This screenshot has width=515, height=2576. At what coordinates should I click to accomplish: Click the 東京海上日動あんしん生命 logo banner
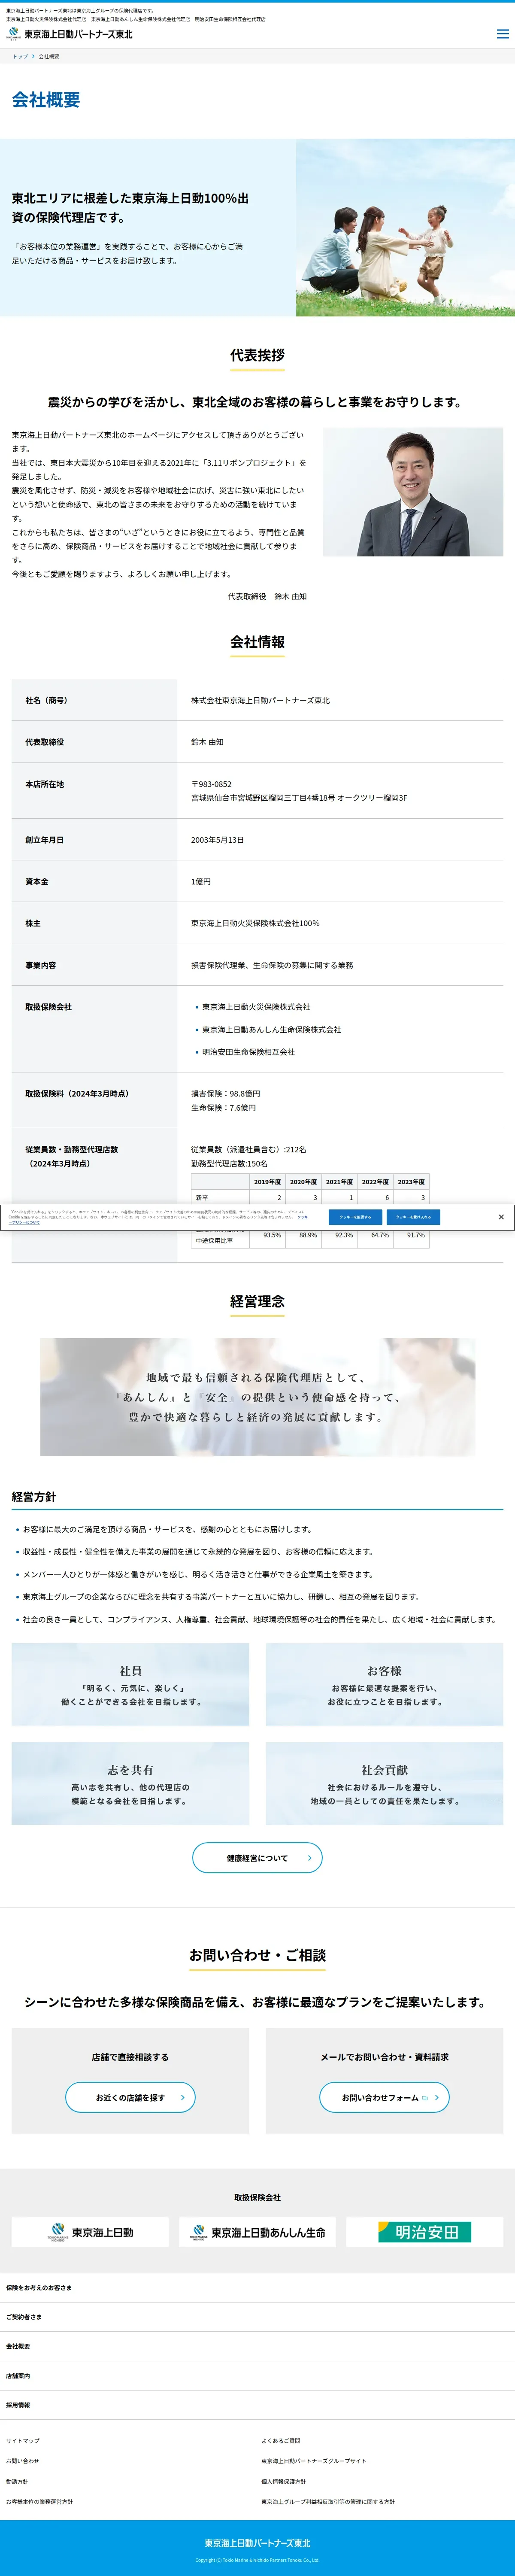(257, 2232)
